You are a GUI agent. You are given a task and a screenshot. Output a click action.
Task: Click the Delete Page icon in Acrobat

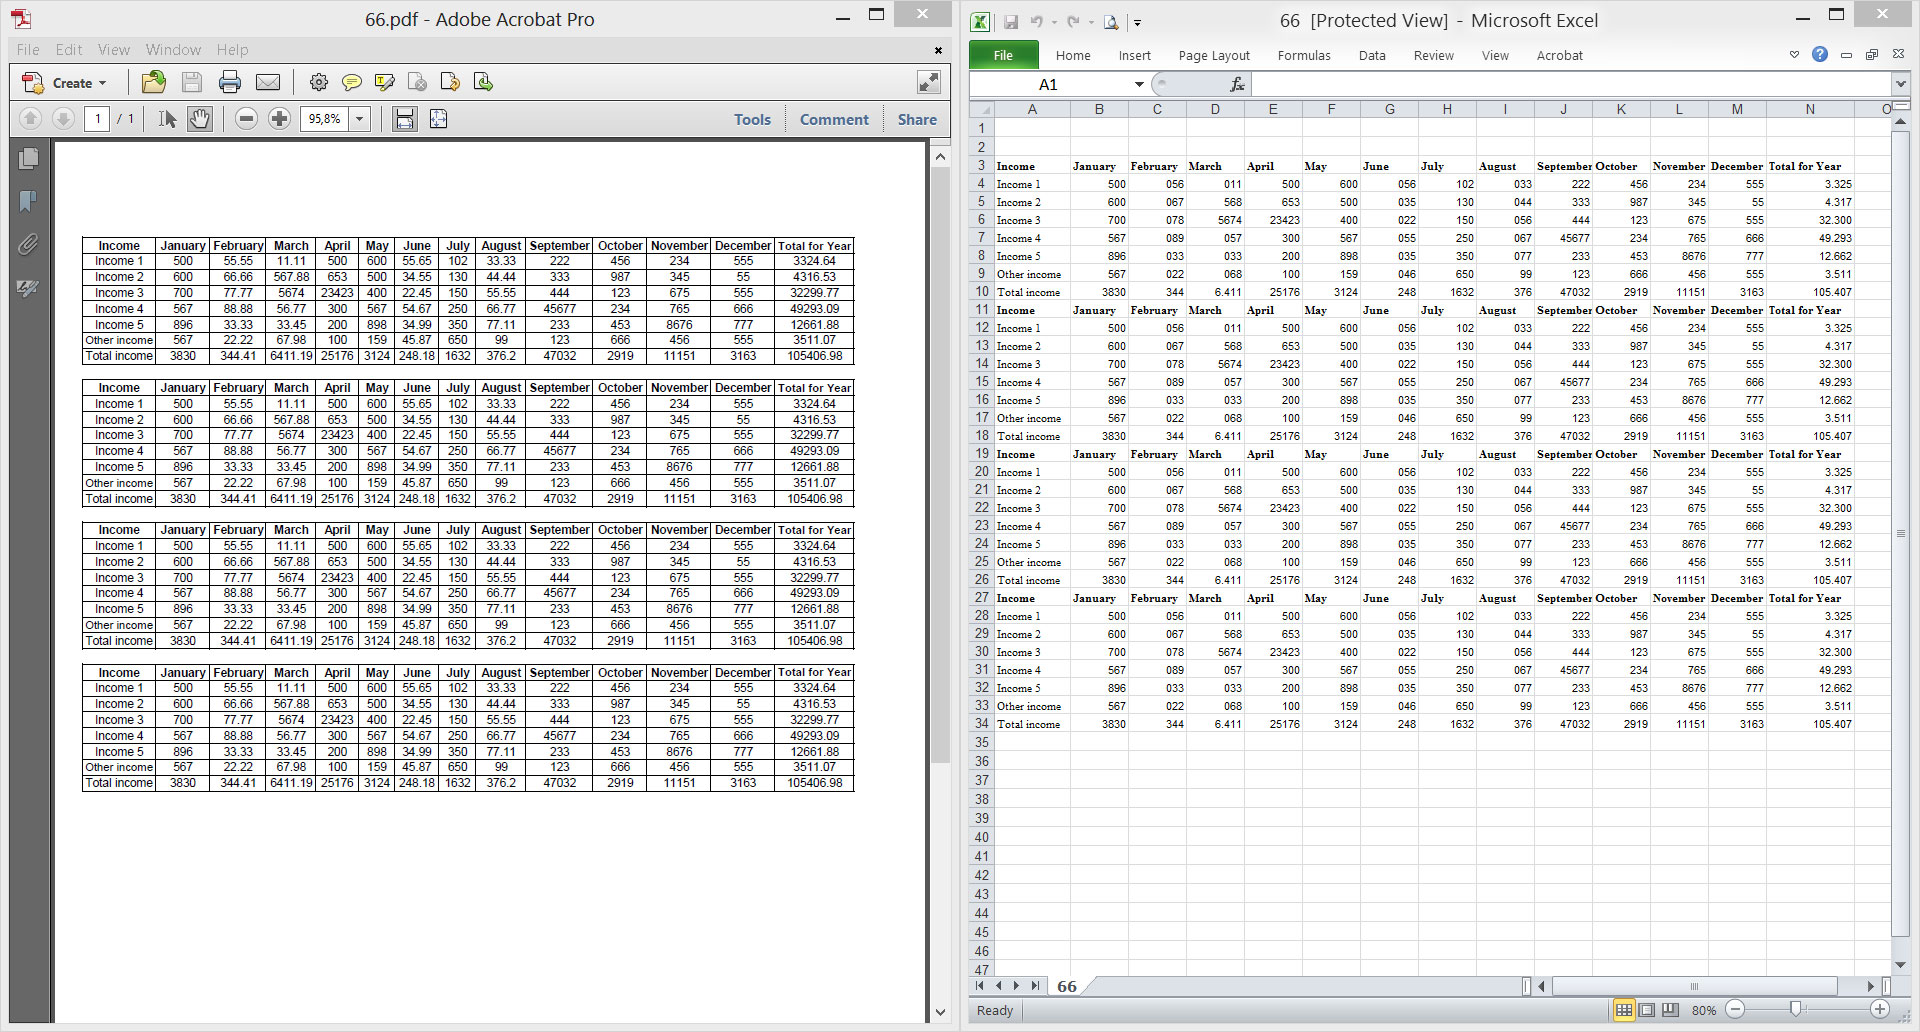(417, 83)
